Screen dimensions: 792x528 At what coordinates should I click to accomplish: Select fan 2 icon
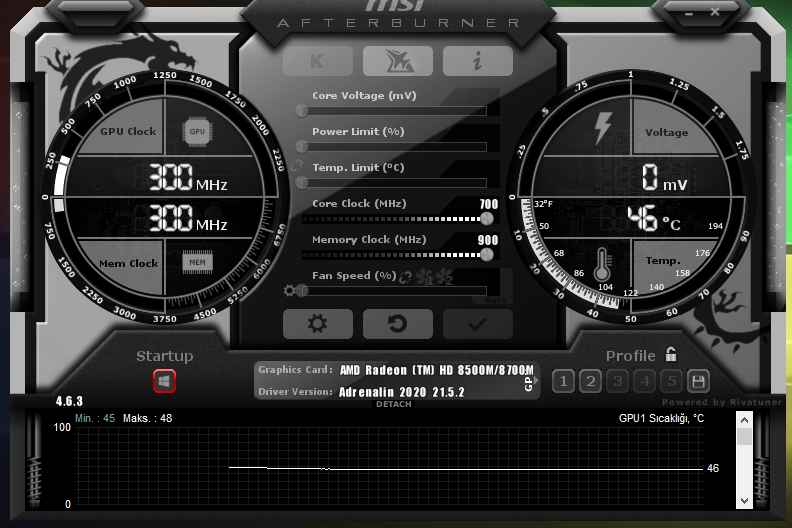click(x=444, y=277)
